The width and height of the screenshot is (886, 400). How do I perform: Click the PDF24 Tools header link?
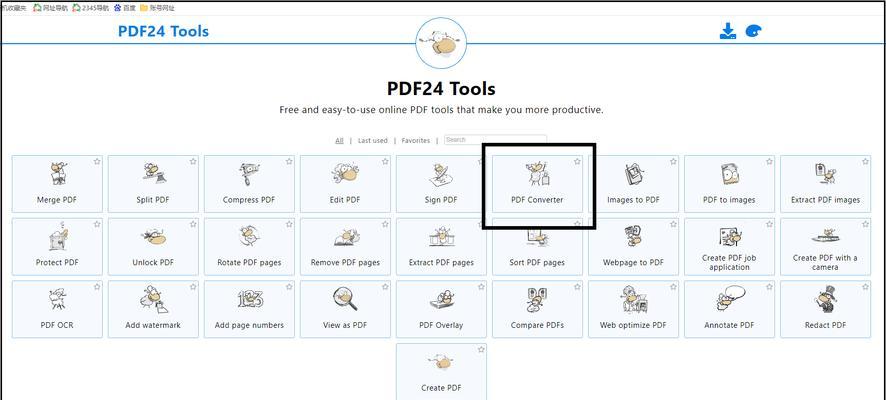point(163,31)
